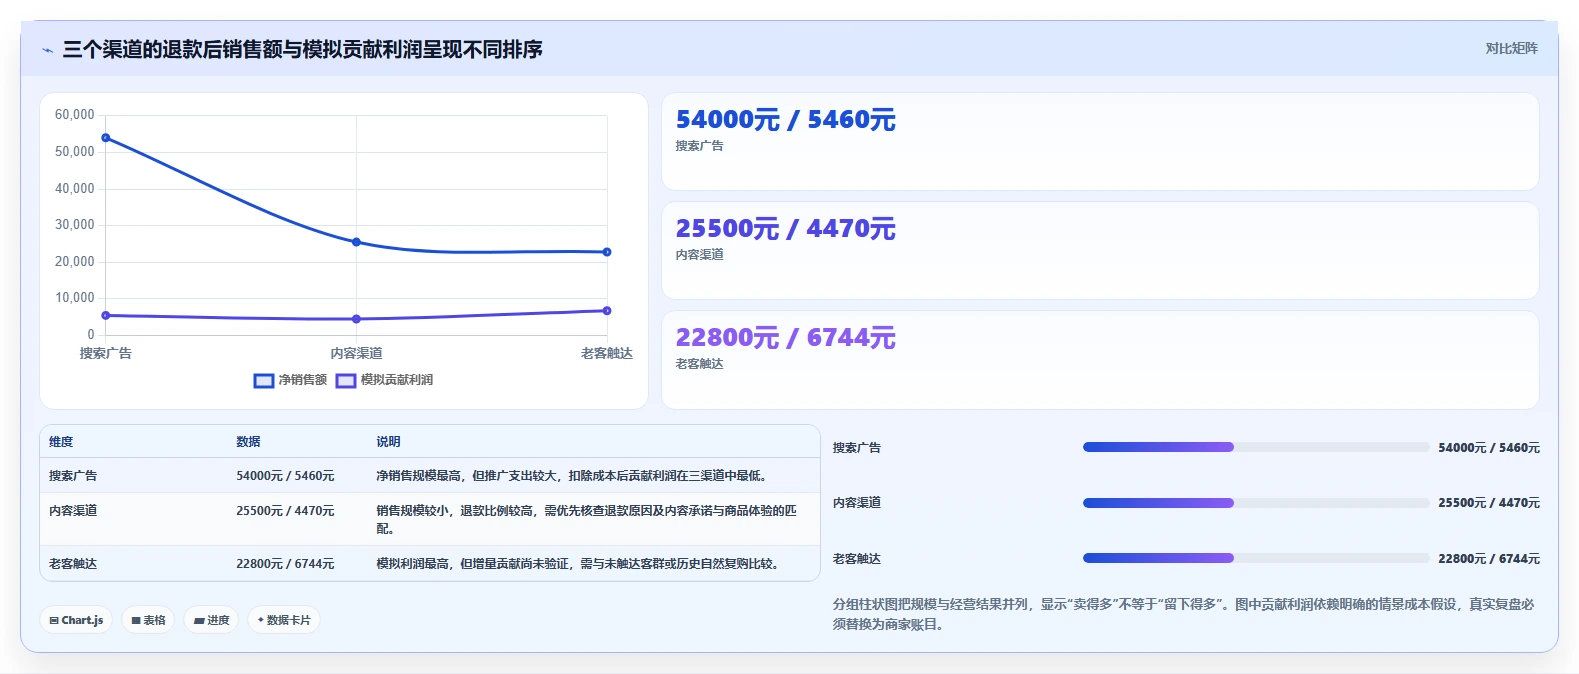Viewport: 1579px width, 674px height.
Task: Toggle the 模拟贡献利润 legend swatch
Action: tap(346, 380)
